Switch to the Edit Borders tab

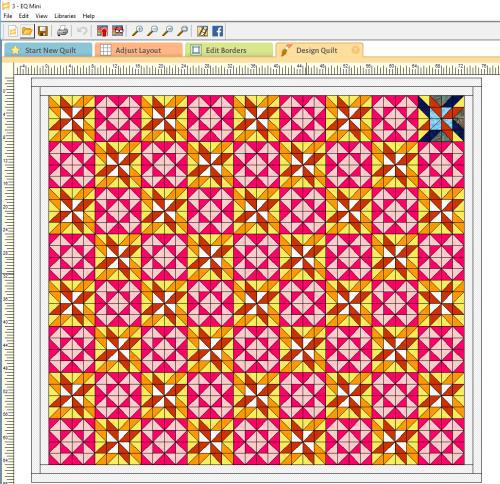coord(229,50)
